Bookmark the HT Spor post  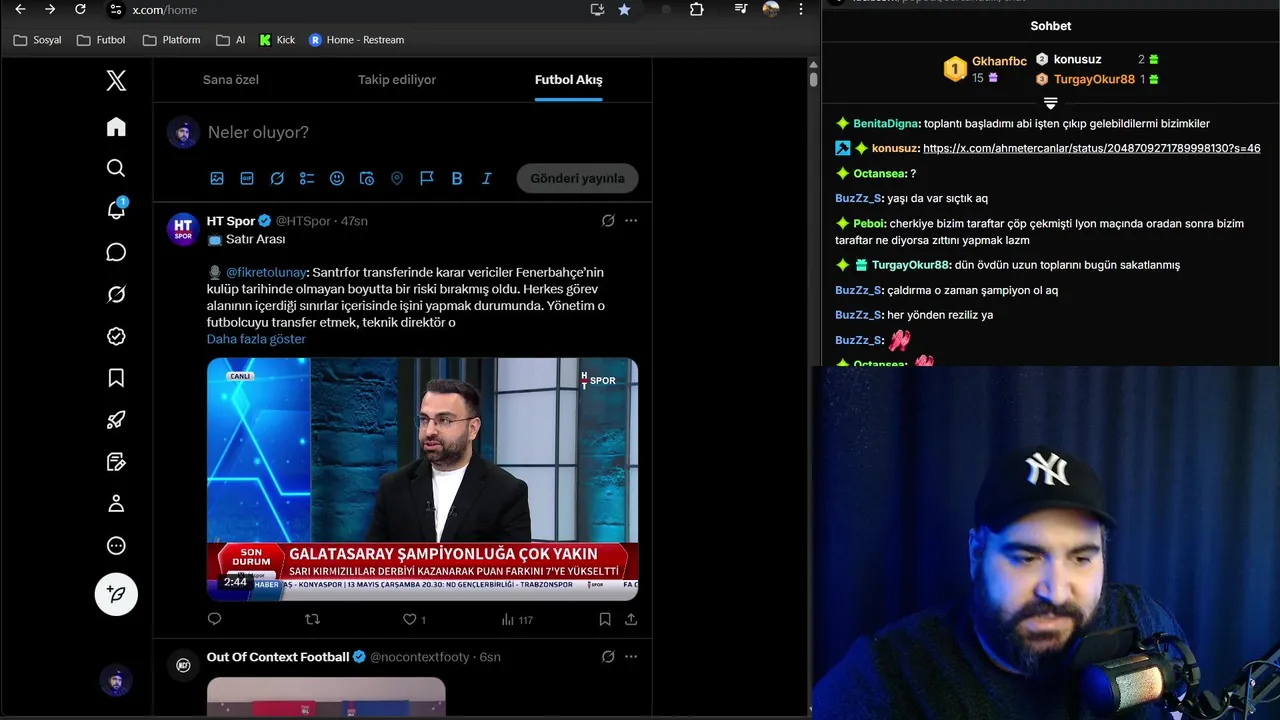click(x=605, y=619)
